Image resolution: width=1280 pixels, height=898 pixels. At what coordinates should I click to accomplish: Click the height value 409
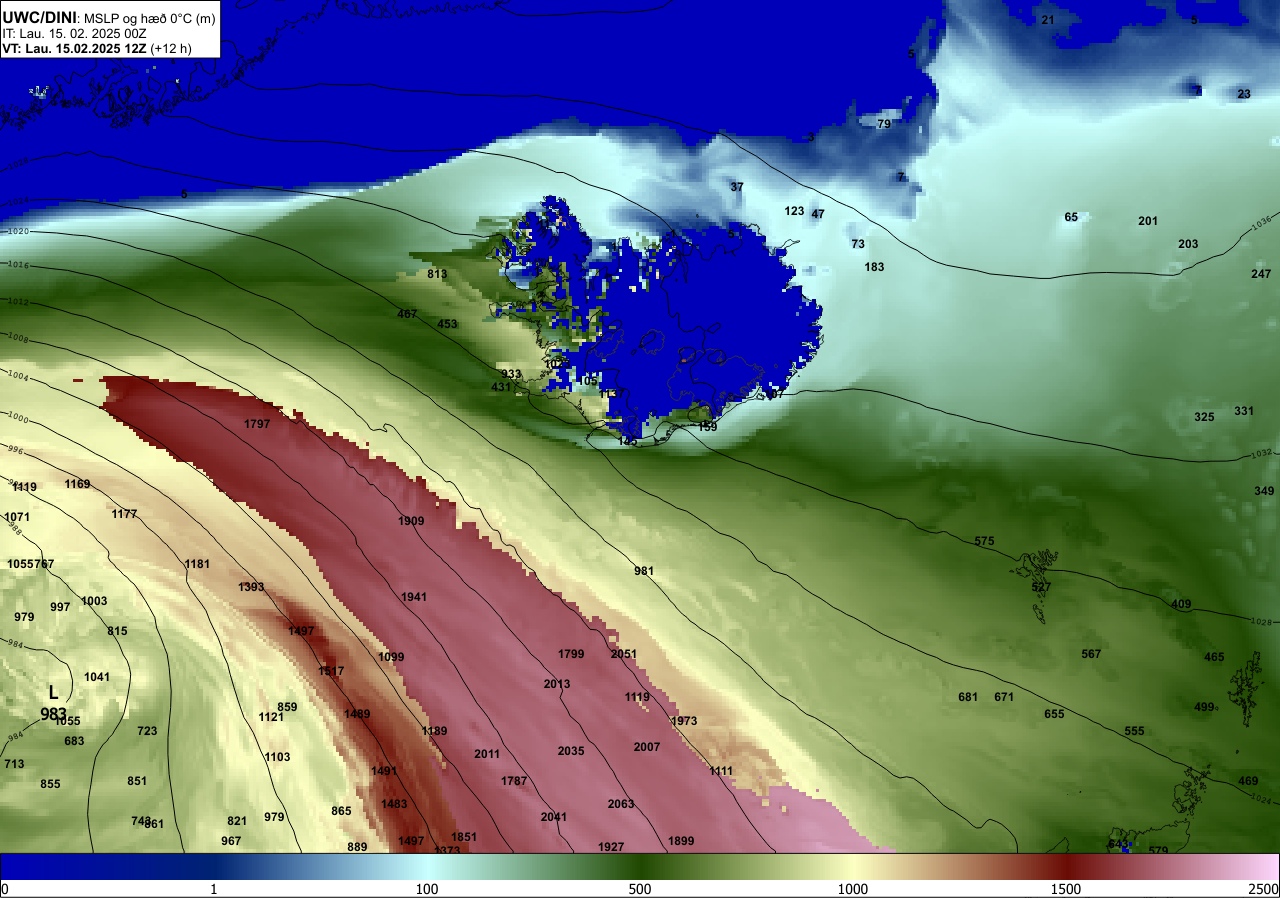click(x=1181, y=604)
